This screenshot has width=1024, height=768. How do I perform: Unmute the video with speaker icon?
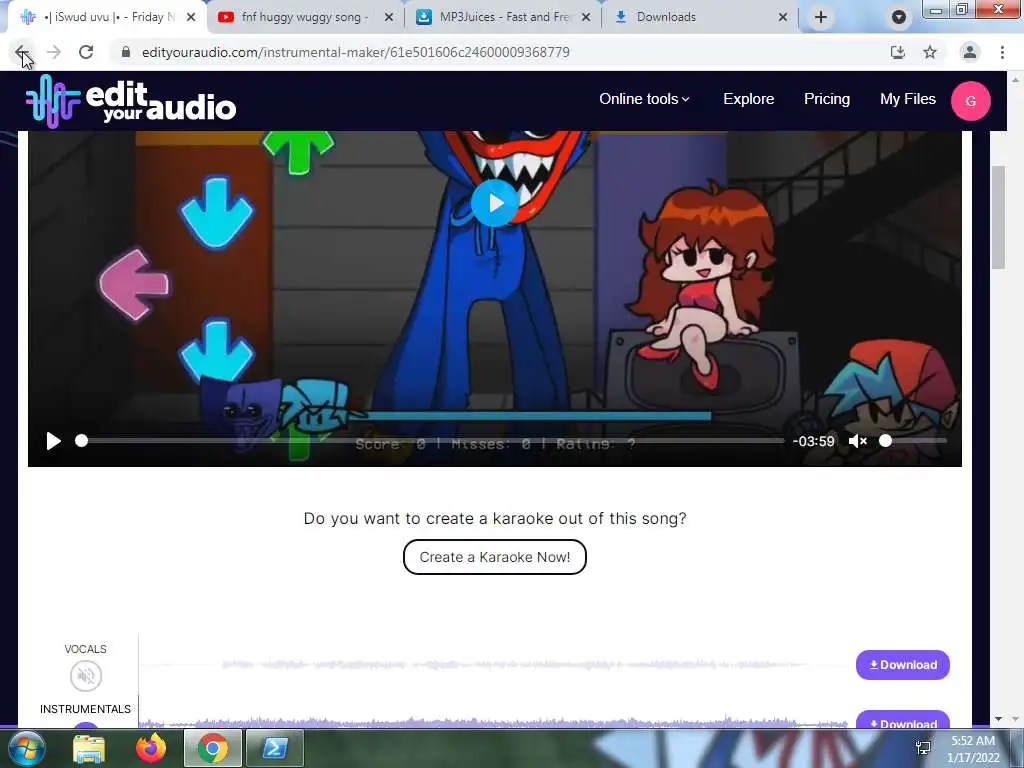pyautogui.click(x=857, y=441)
